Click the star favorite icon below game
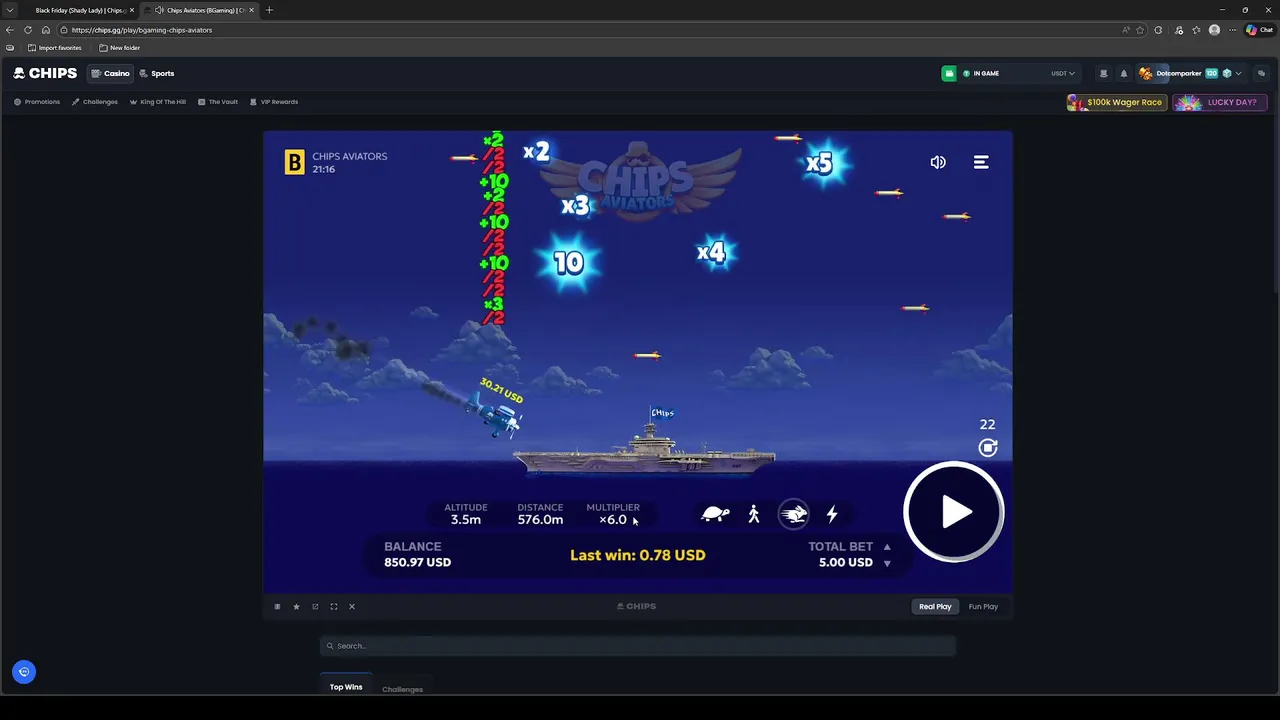1280x720 pixels. (296, 606)
